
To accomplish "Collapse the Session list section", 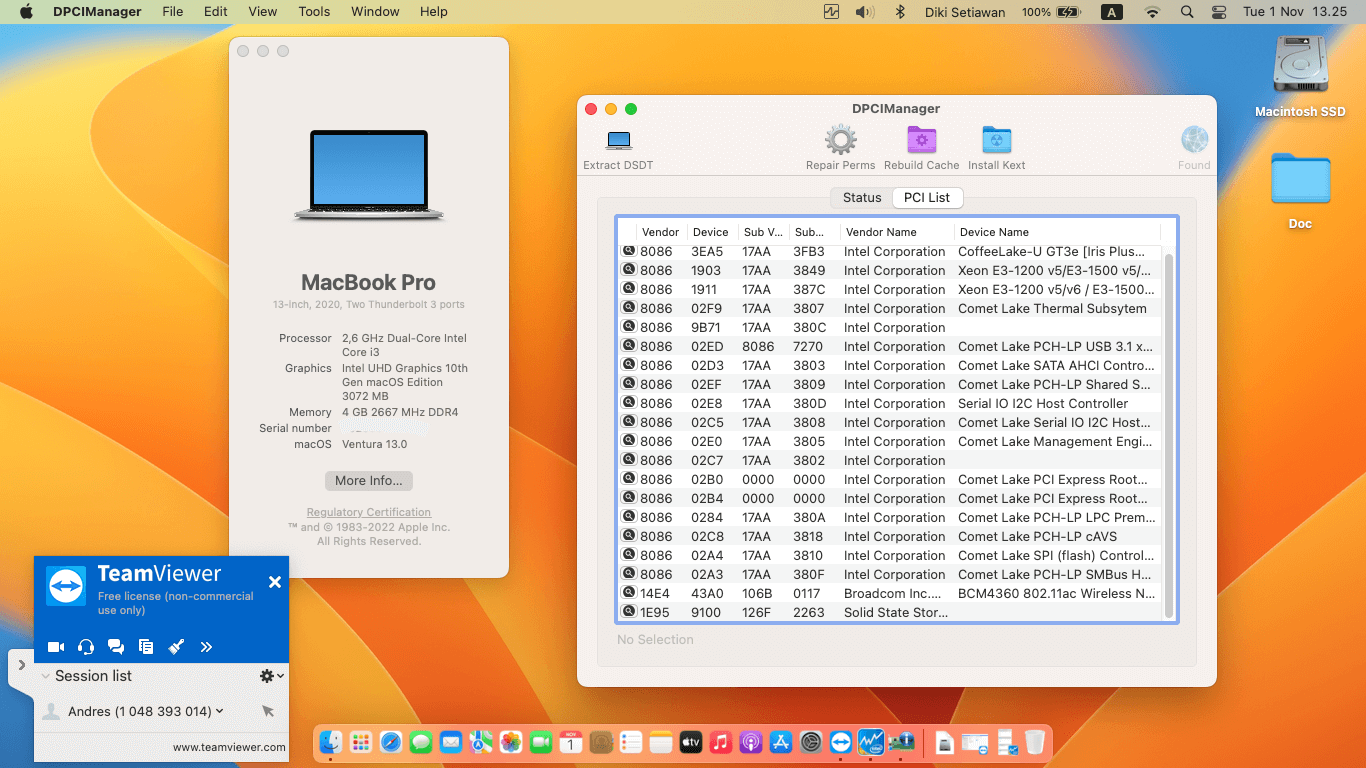I will (46, 676).
